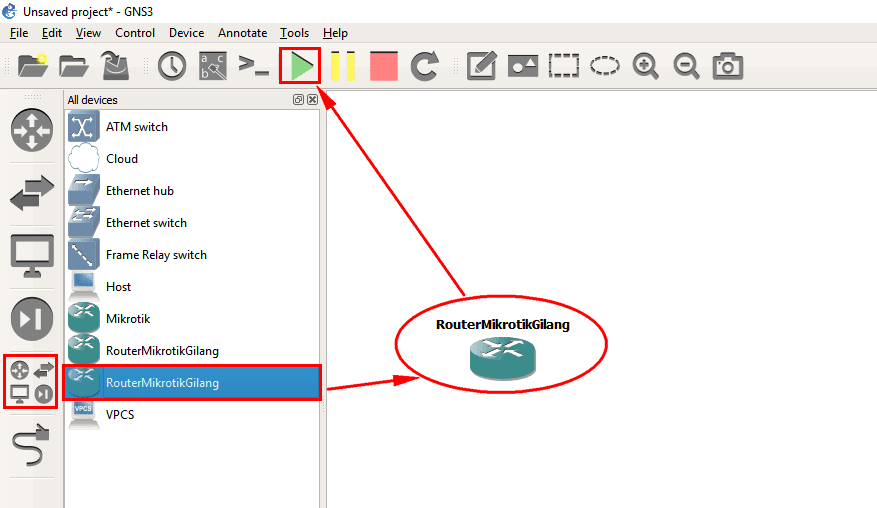Select VPCS in device list
The height and width of the screenshot is (508, 877).
point(193,415)
